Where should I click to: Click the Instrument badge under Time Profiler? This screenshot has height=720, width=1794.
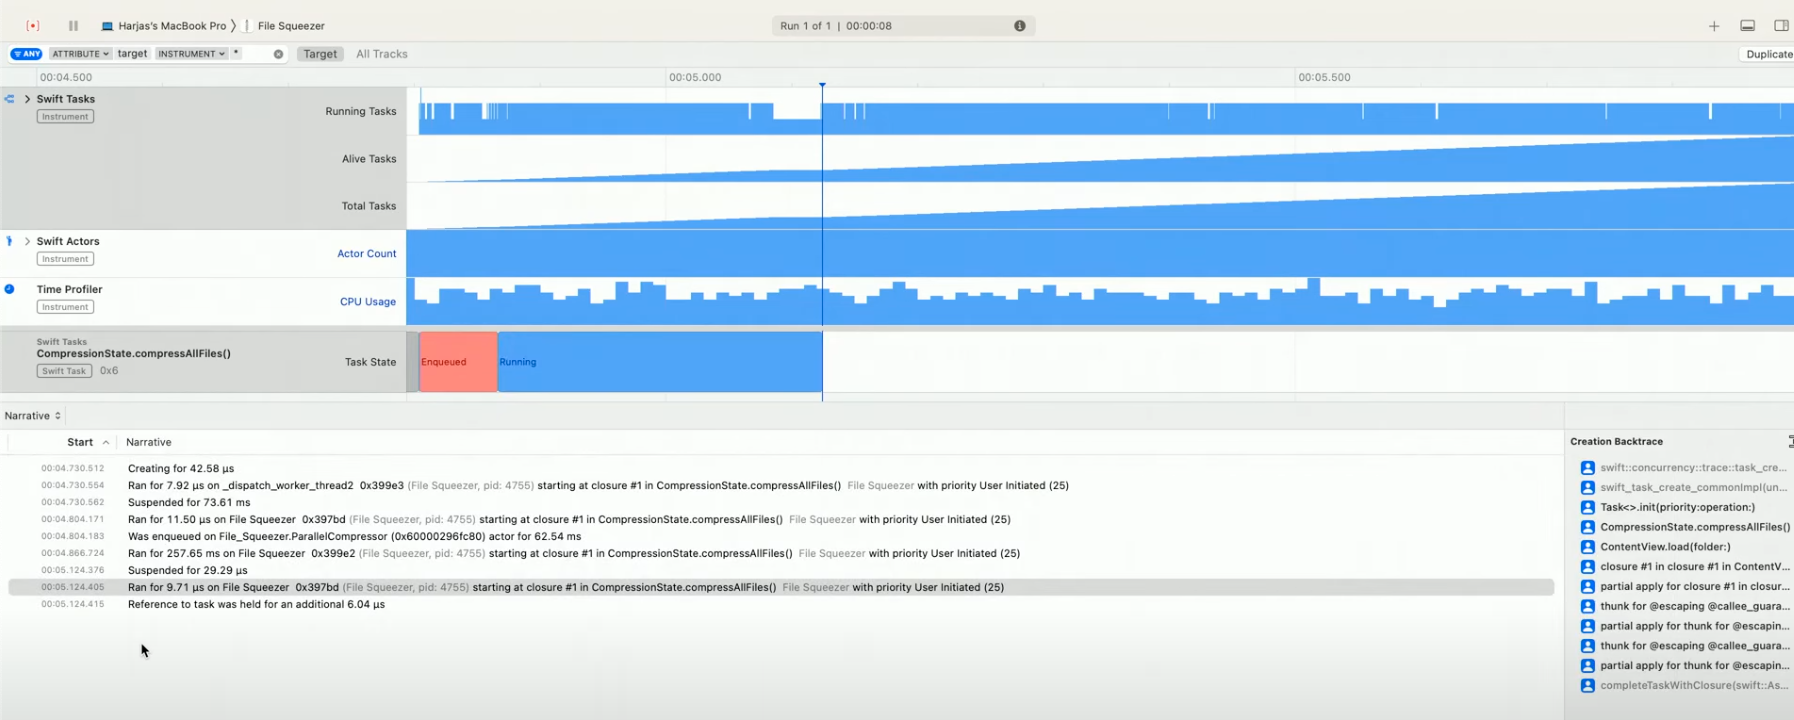click(65, 307)
